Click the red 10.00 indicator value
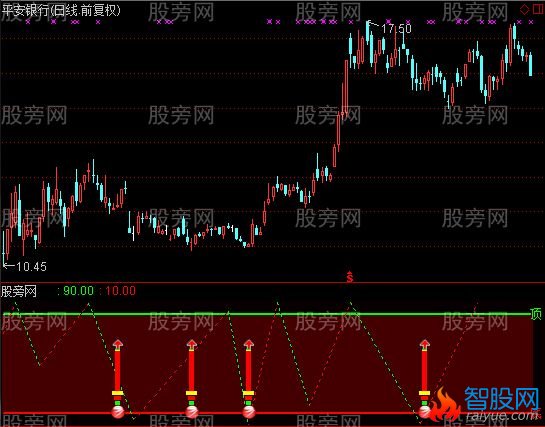The height and width of the screenshot is (427, 545). click(x=120, y=291)
